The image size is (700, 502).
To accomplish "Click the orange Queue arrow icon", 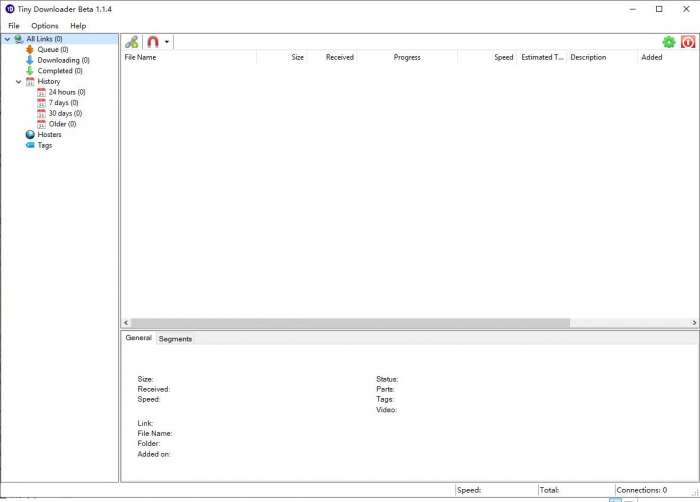I will [x=30, y=50].
